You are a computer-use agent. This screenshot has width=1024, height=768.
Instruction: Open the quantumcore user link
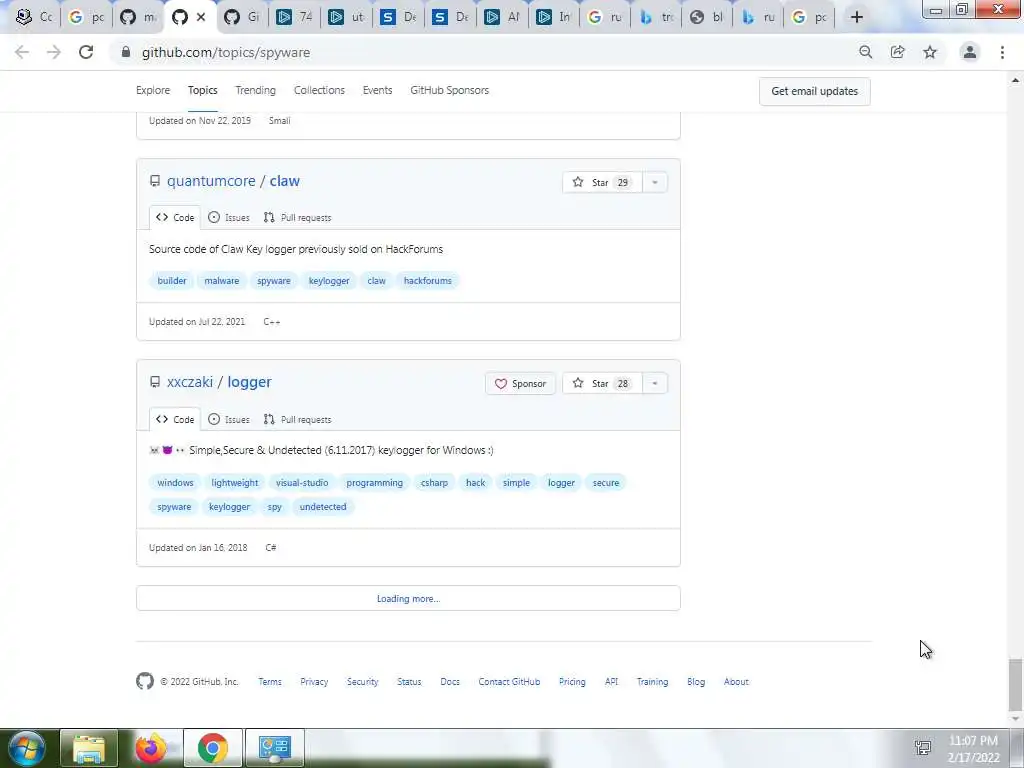pyautogui.click(x=211, y=181)
